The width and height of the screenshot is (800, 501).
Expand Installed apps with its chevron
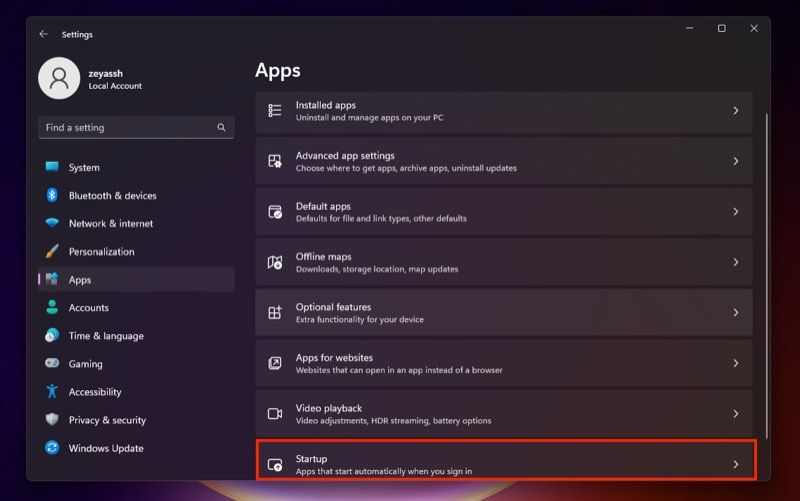(x=735, y=111)
